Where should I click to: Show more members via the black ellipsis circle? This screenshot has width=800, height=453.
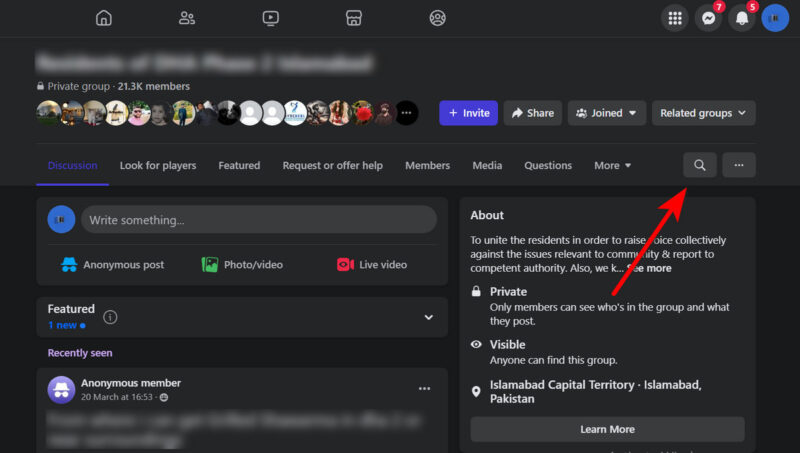coord(407,113)
